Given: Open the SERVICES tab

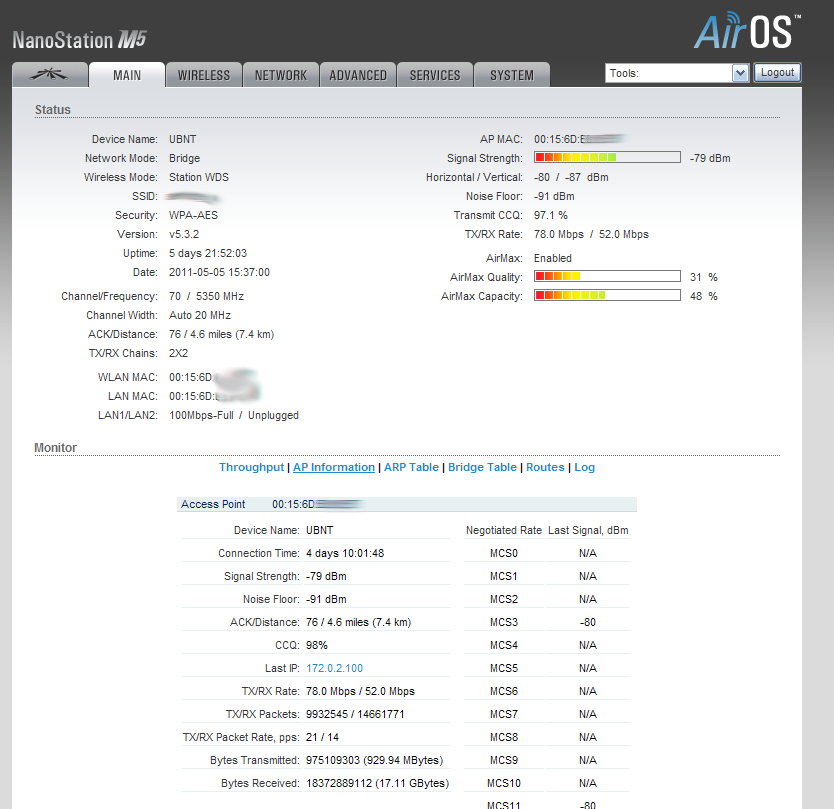Looking at the screenshot, I should (x=435, y=75).
